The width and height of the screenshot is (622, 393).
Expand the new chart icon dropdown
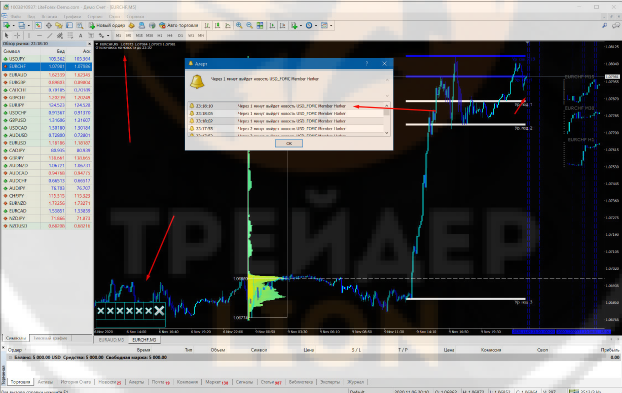pos(13,25)
